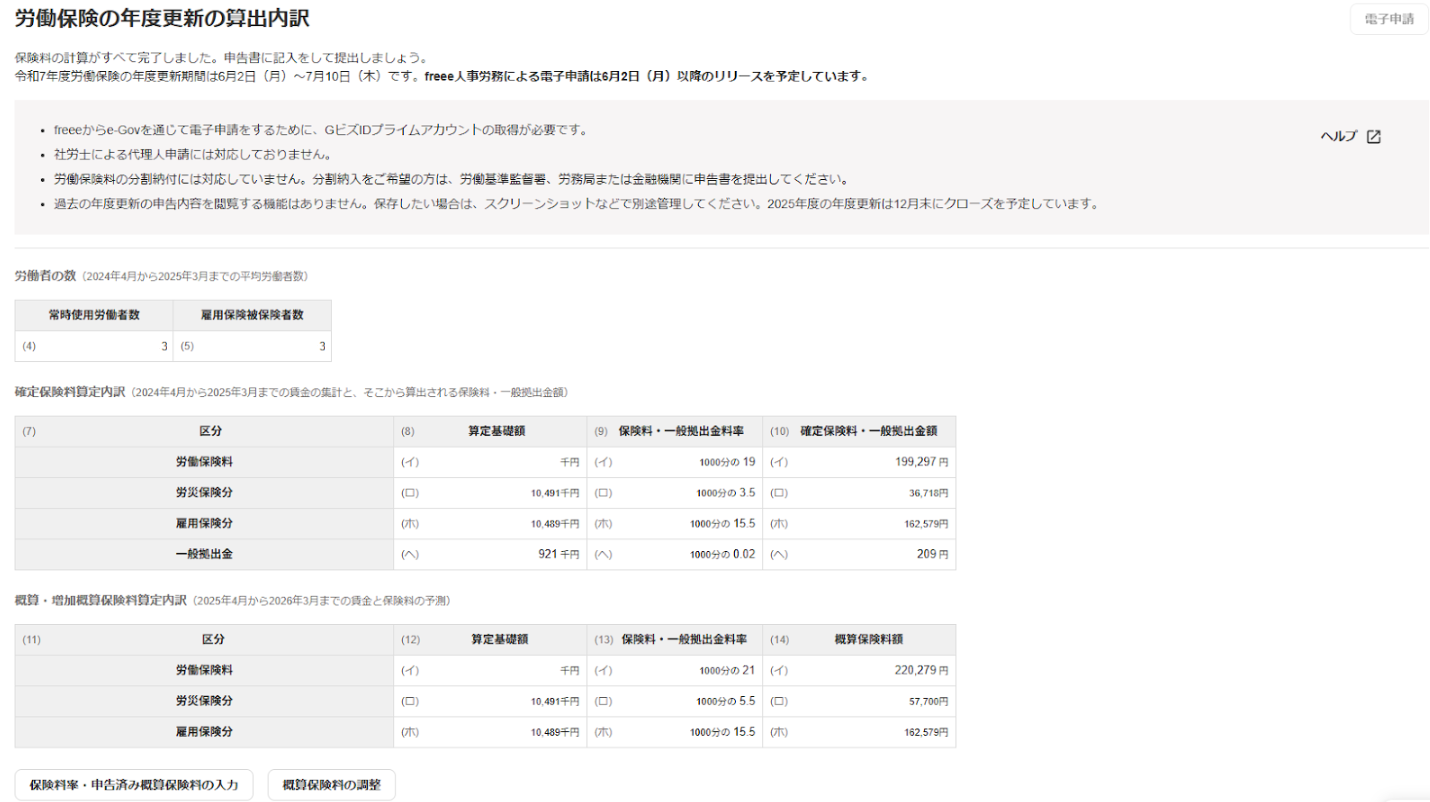Click the external link icon beside ヘルプ
This screenshot has height=802, width=1430.
1373,137
